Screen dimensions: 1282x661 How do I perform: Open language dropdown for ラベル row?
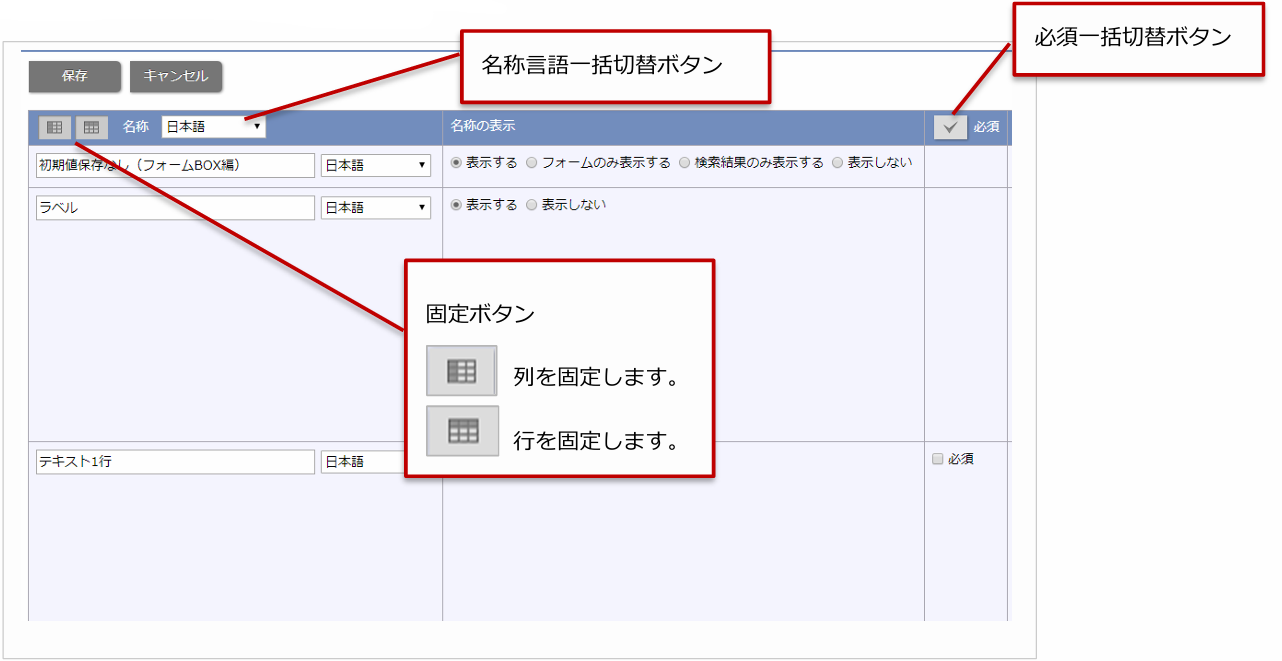[376, 207]
